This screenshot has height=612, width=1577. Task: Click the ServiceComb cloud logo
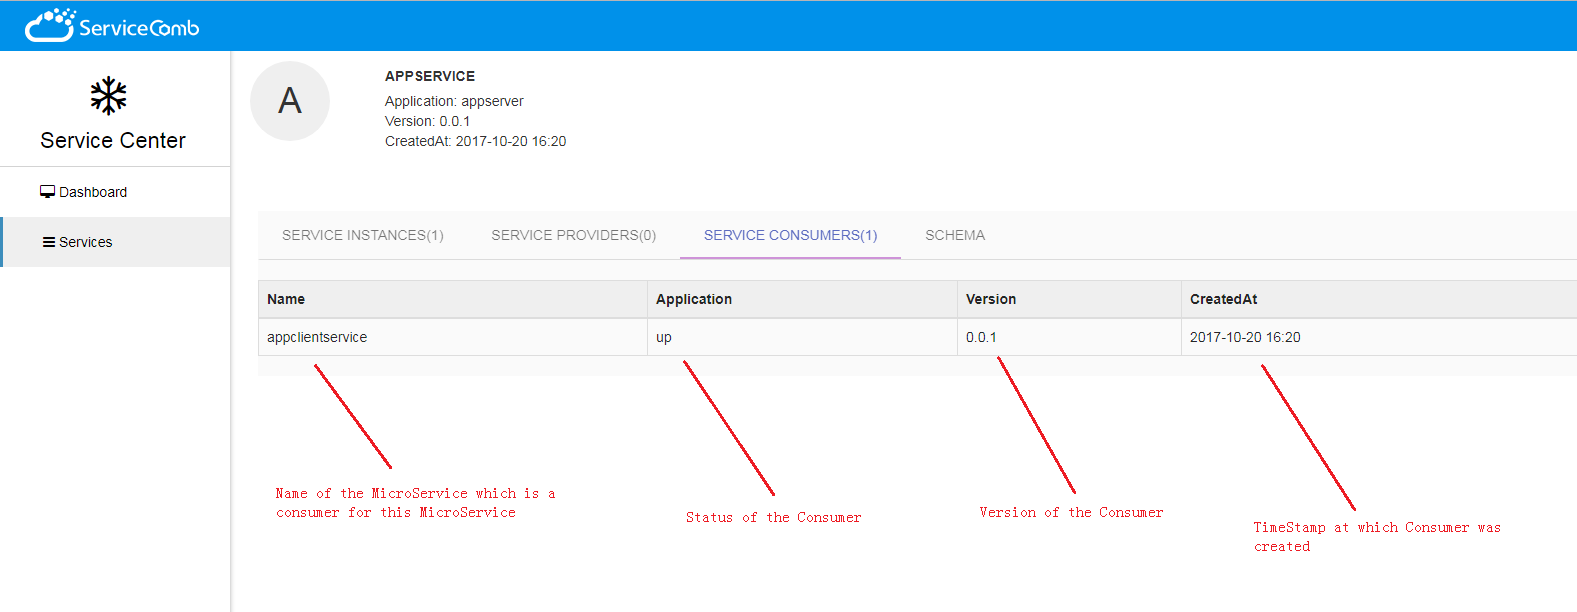point(50,25)
